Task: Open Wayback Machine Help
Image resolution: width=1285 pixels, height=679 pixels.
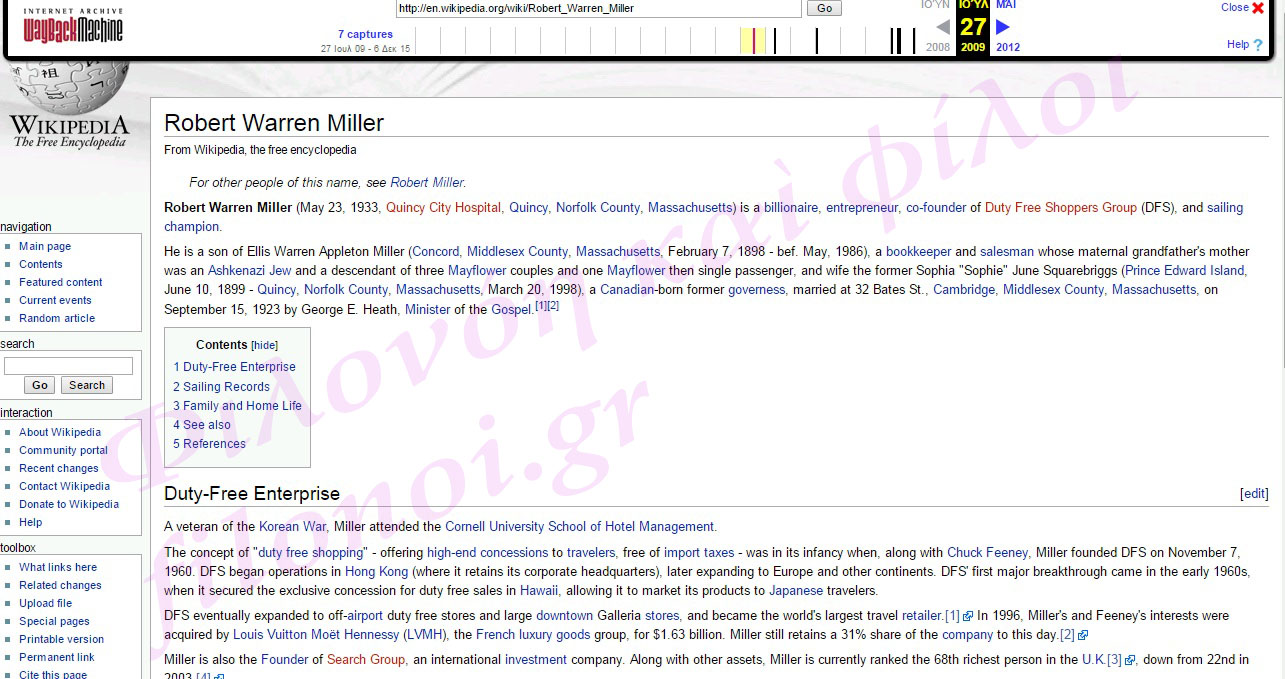Action: click(1244, 44)
